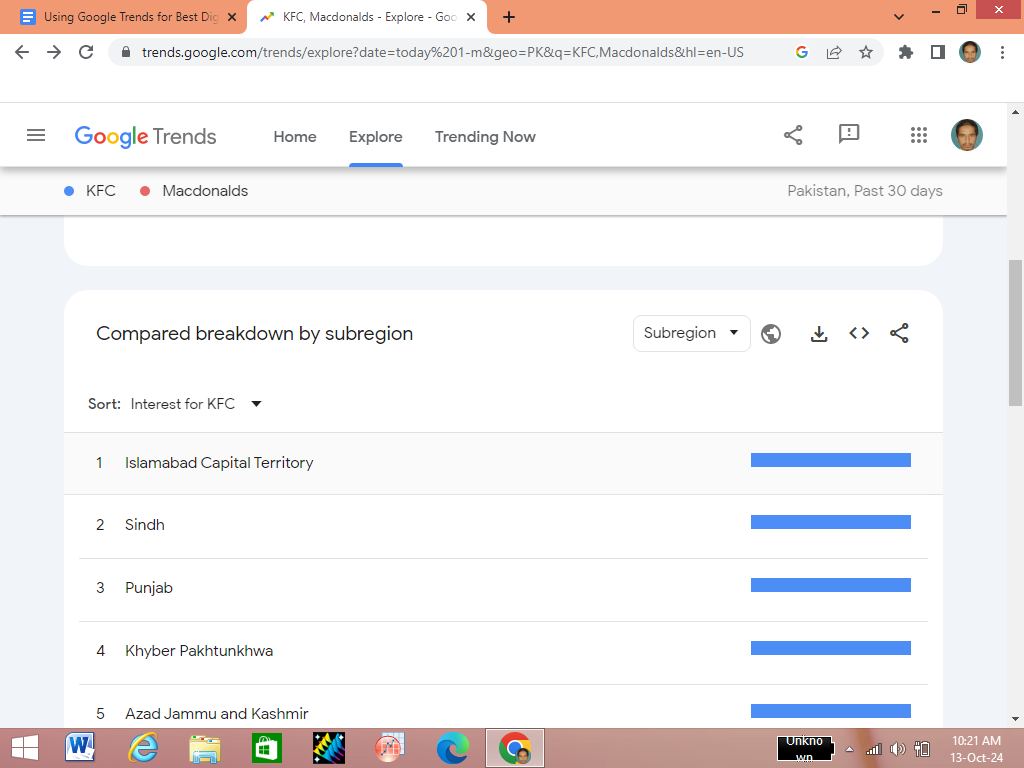The height and width of the screenshot is (768, 1024).
Task: Toggle low search volume regions globe icon
Action: pos(771,334)
